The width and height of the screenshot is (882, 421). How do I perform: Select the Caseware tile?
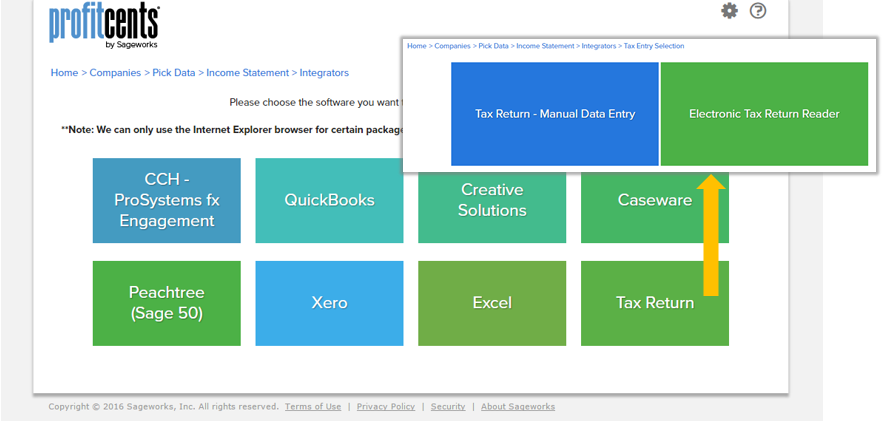655,208
